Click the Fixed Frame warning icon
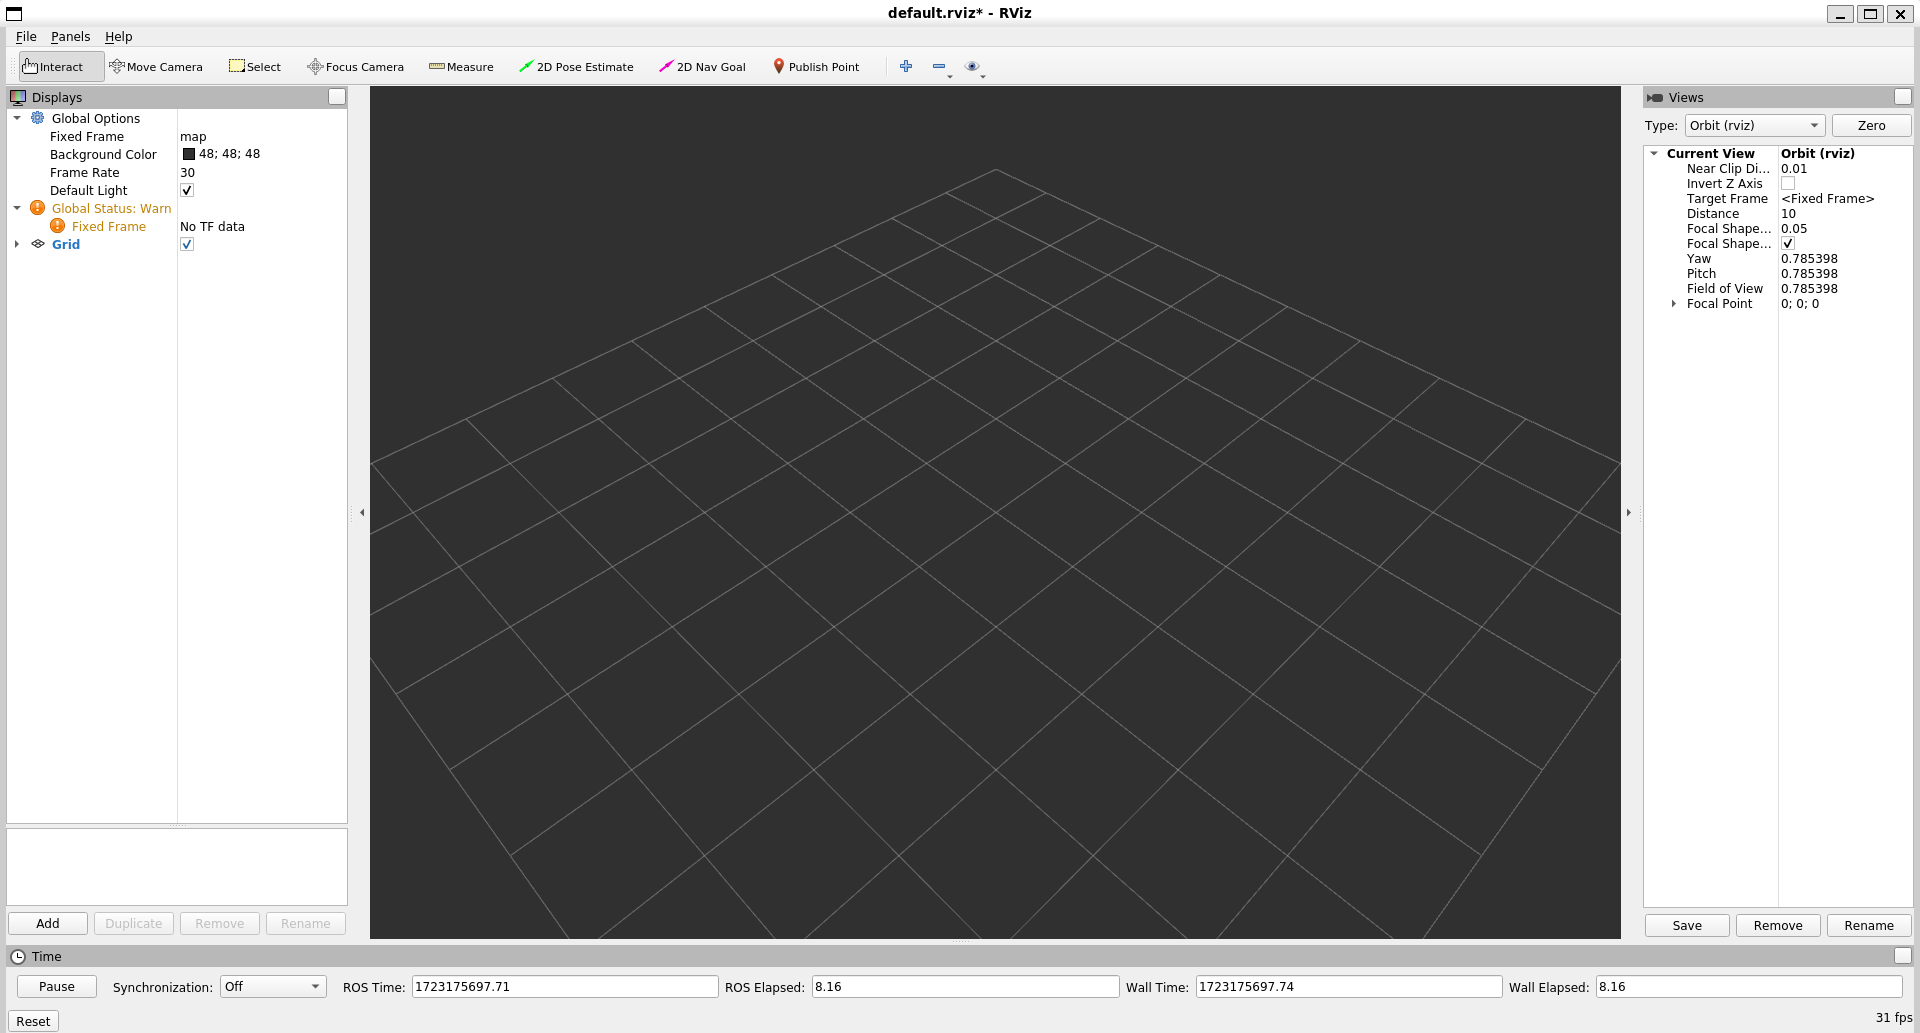 coord(58,226)
